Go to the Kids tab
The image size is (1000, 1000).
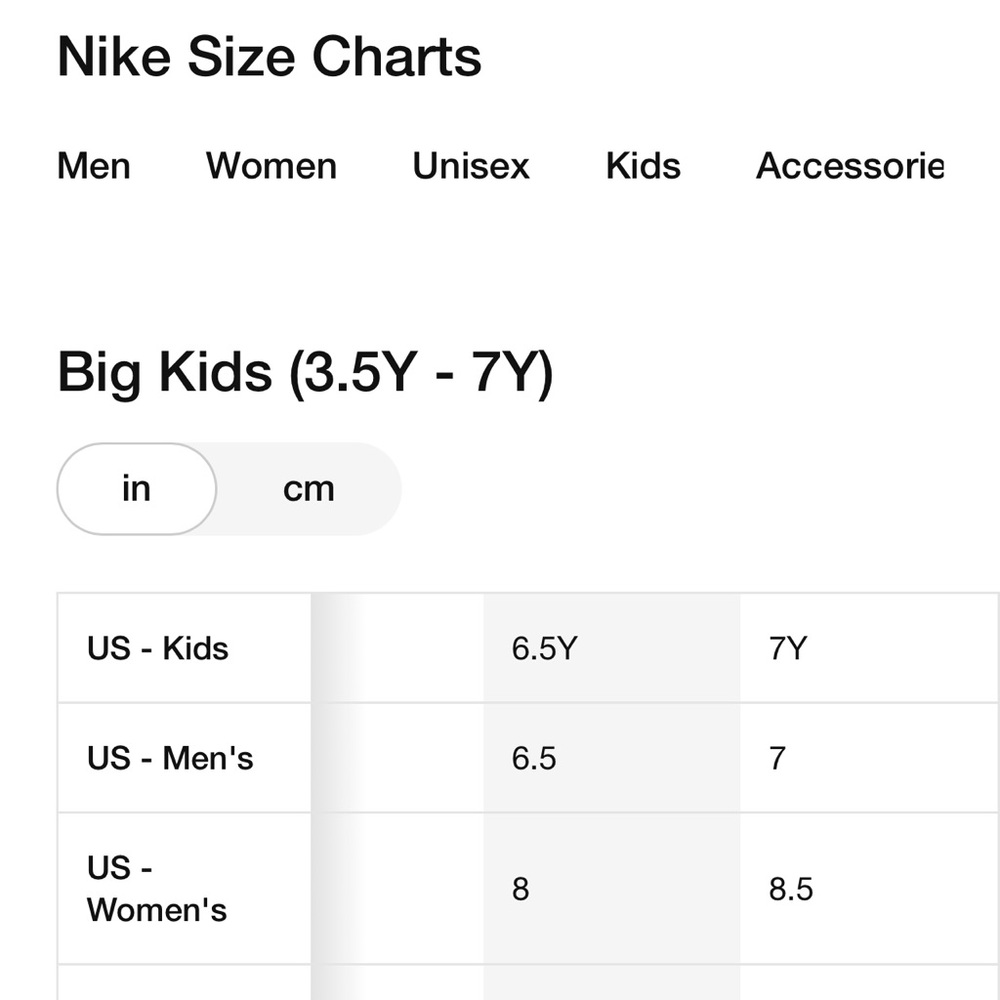pos(643,166)
